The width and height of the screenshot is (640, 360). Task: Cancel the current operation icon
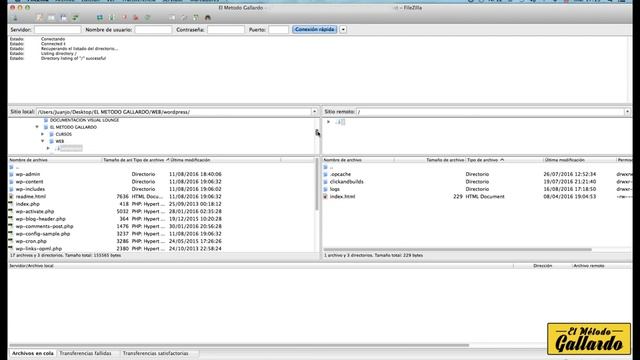(x=124, y=18)
